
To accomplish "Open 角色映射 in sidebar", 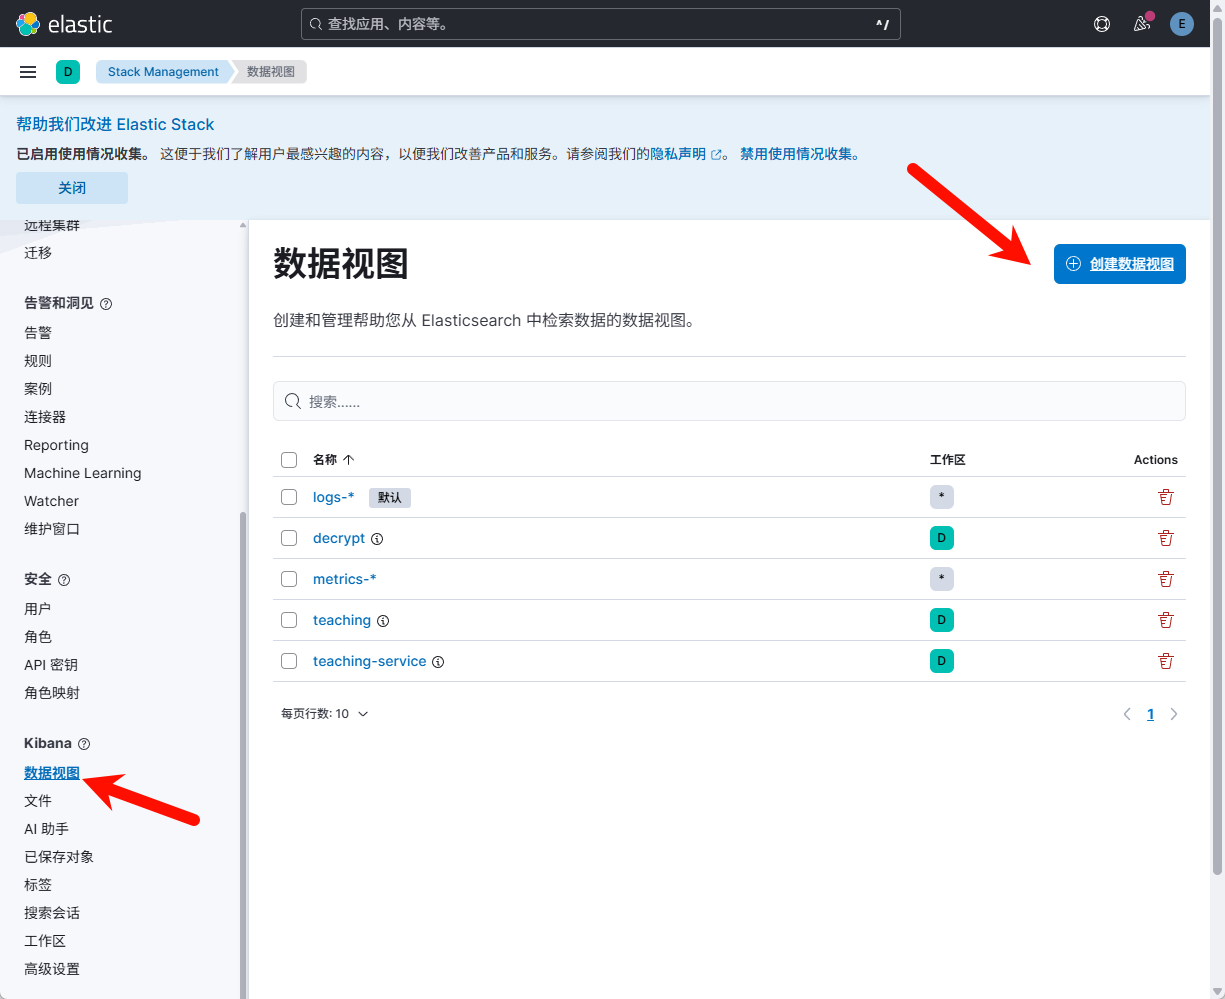I will pos(52,693).
